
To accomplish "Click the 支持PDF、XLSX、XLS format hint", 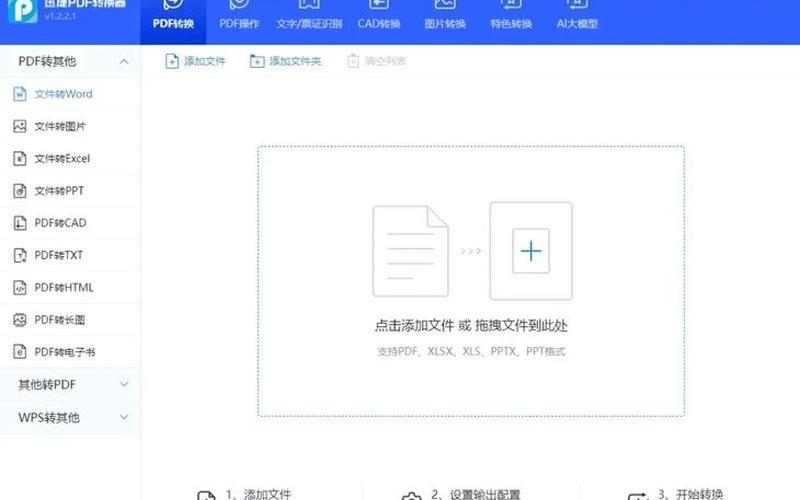I will [471, 352].
